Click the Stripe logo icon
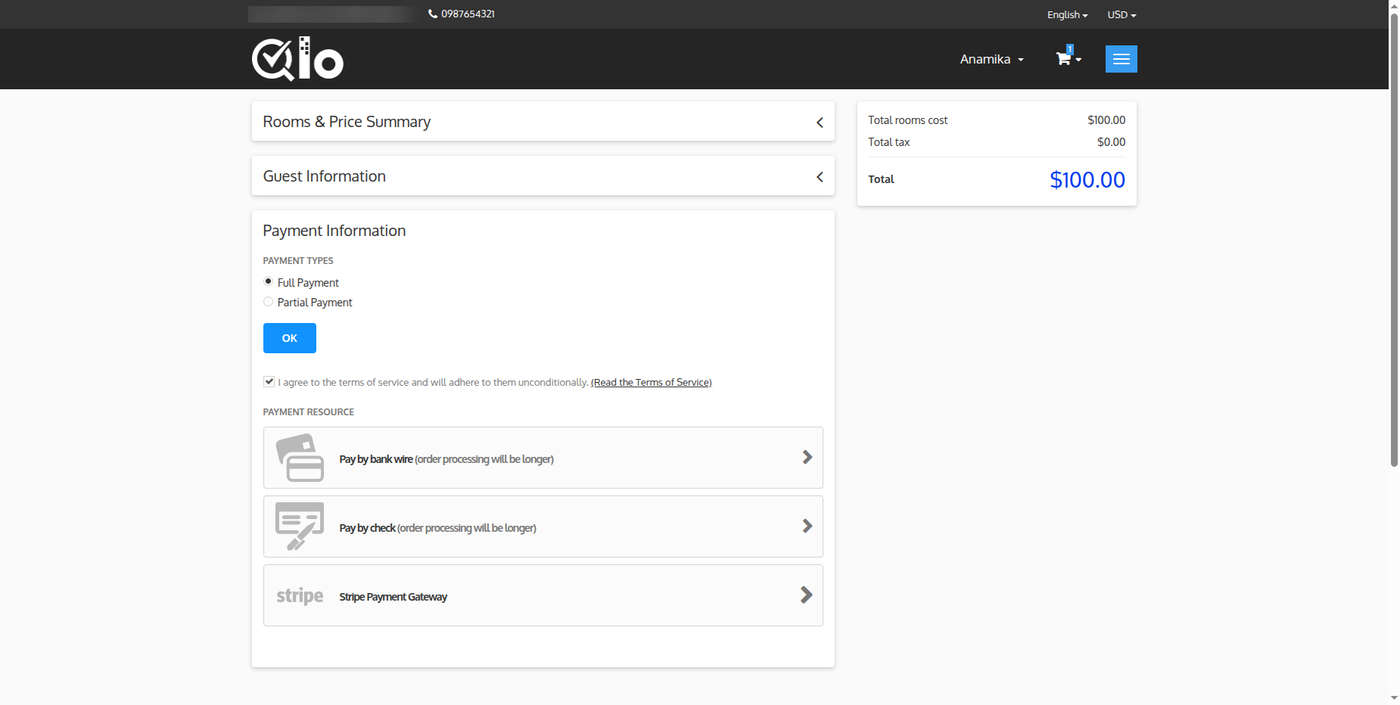The image size is (1400, 705). [x=300, y=596]
